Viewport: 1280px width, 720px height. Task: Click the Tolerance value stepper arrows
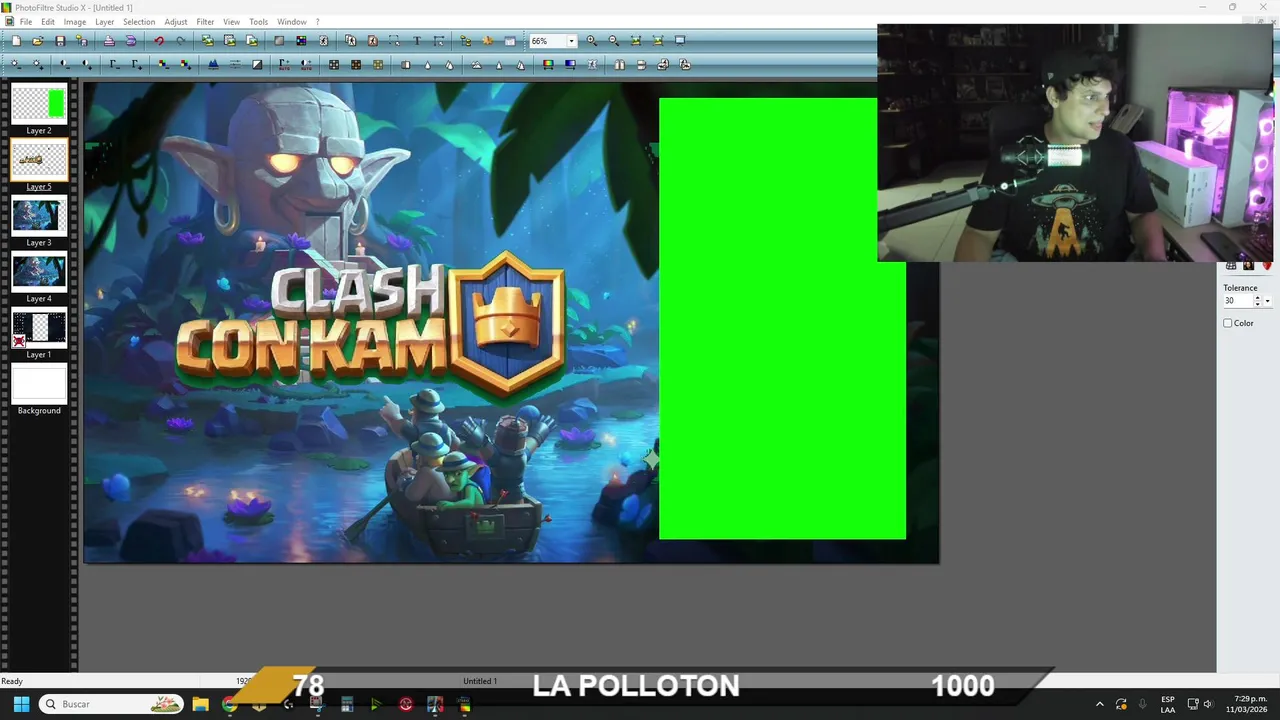(1257, 301)
